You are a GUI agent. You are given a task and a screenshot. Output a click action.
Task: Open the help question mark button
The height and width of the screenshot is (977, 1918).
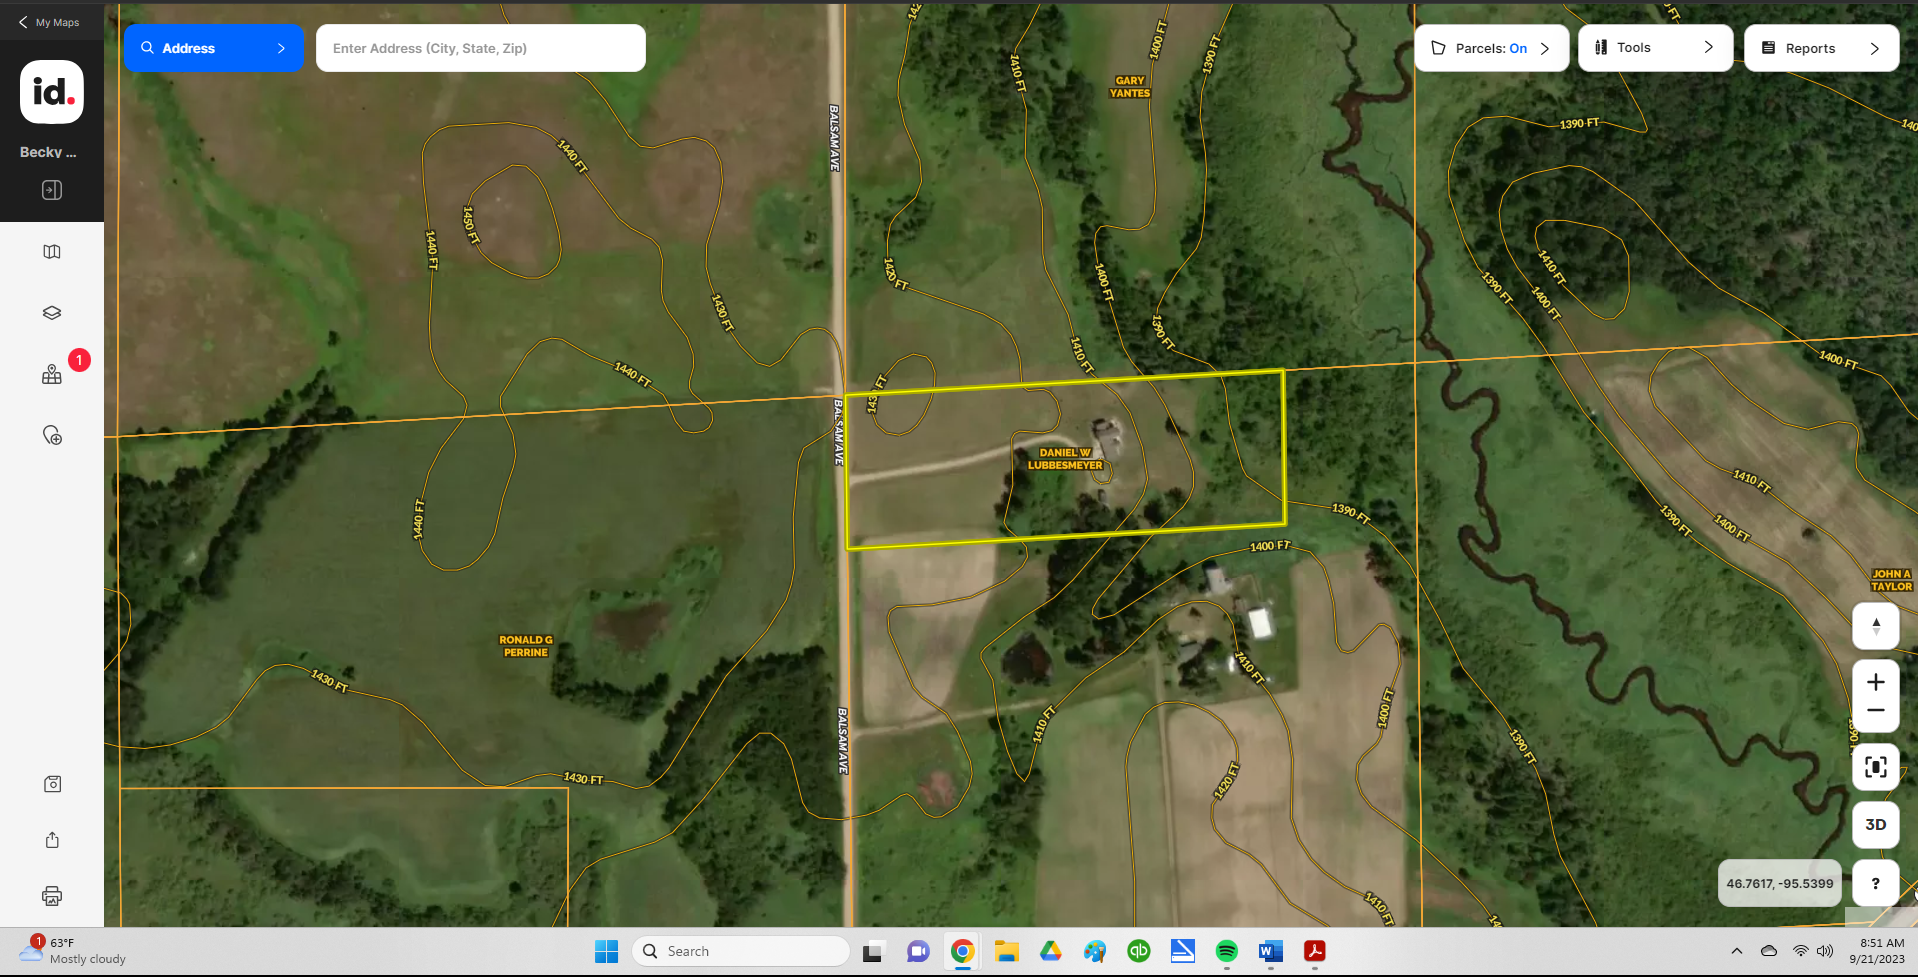pyautogui.click(x=1875, y=884)
